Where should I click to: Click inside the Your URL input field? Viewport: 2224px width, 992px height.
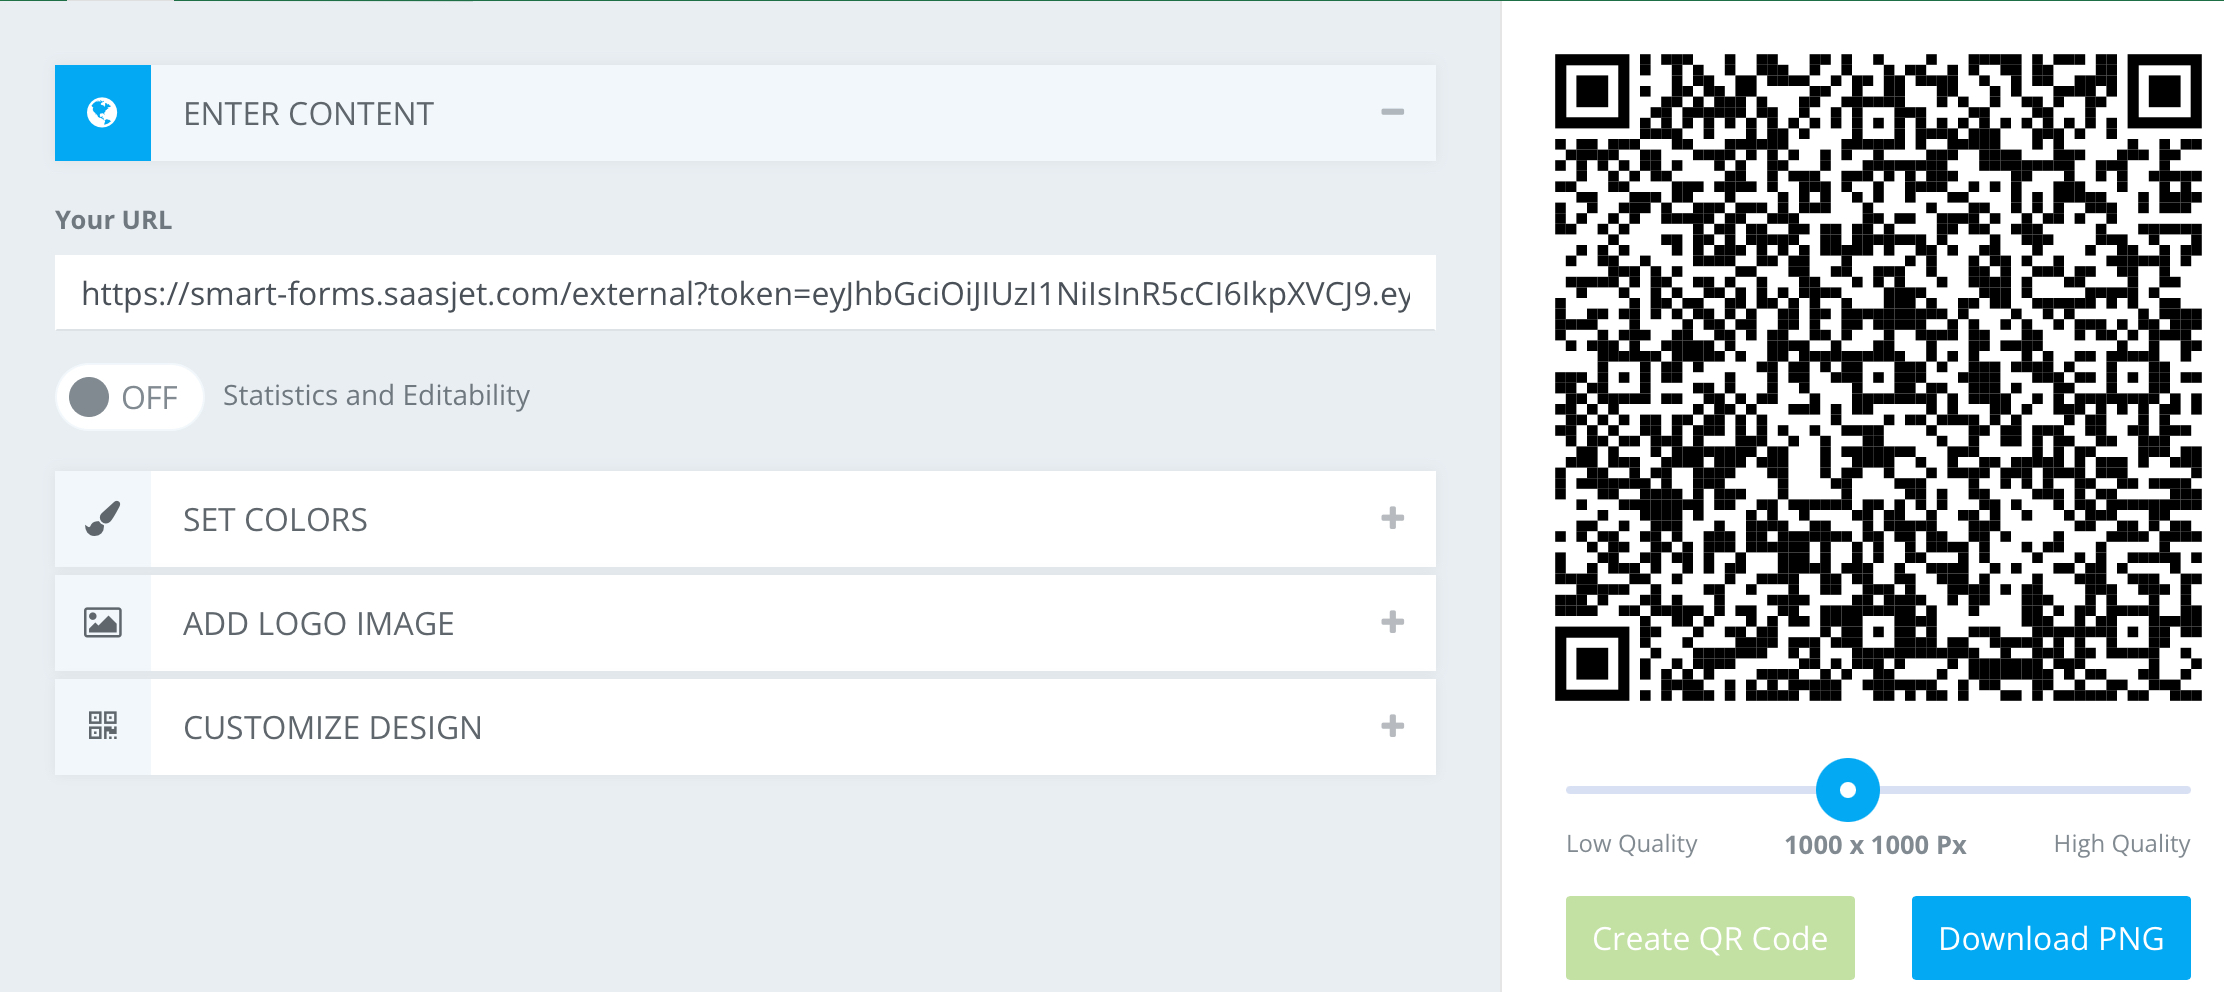pos(745,292)
